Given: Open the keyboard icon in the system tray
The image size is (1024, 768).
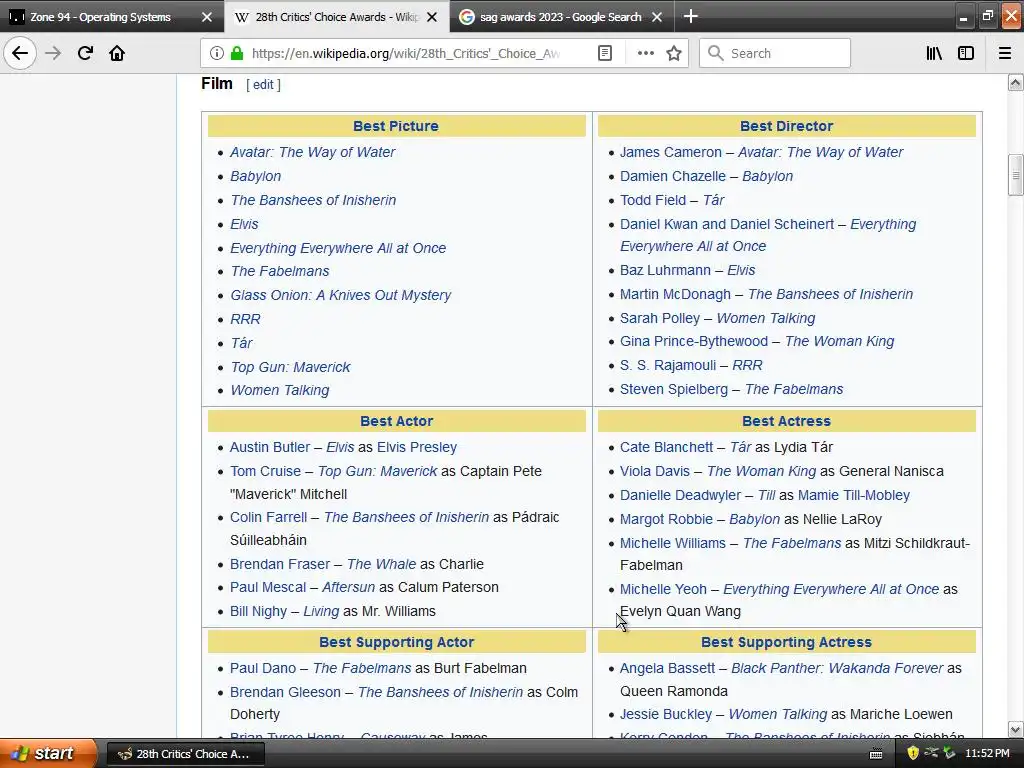Looking at the screenshot, I should coord(876,754).
